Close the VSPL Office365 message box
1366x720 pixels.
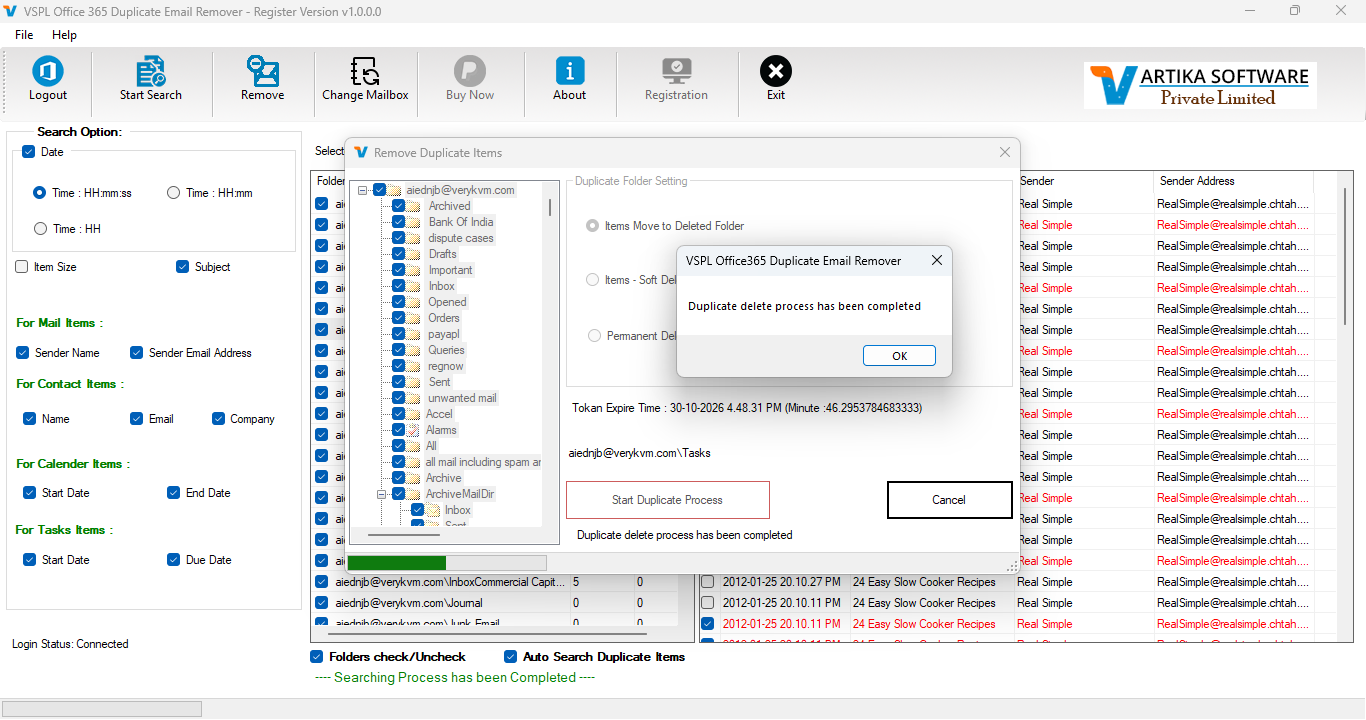[x=937, y=261]
